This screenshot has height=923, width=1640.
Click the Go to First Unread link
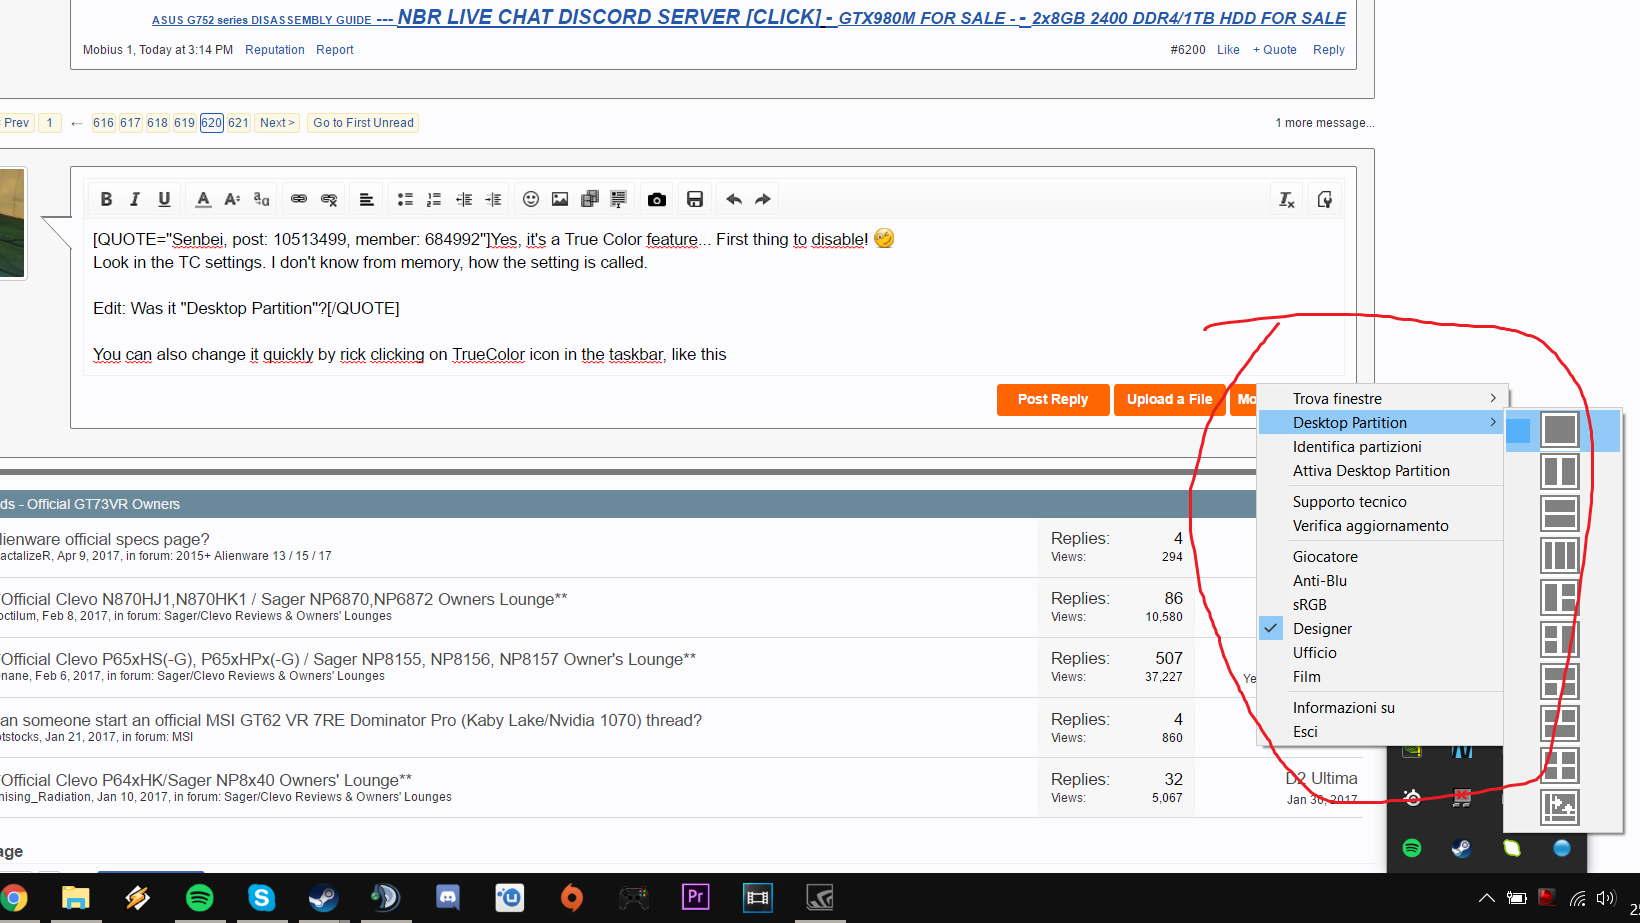pyautogui.click(x=363, y=123)
